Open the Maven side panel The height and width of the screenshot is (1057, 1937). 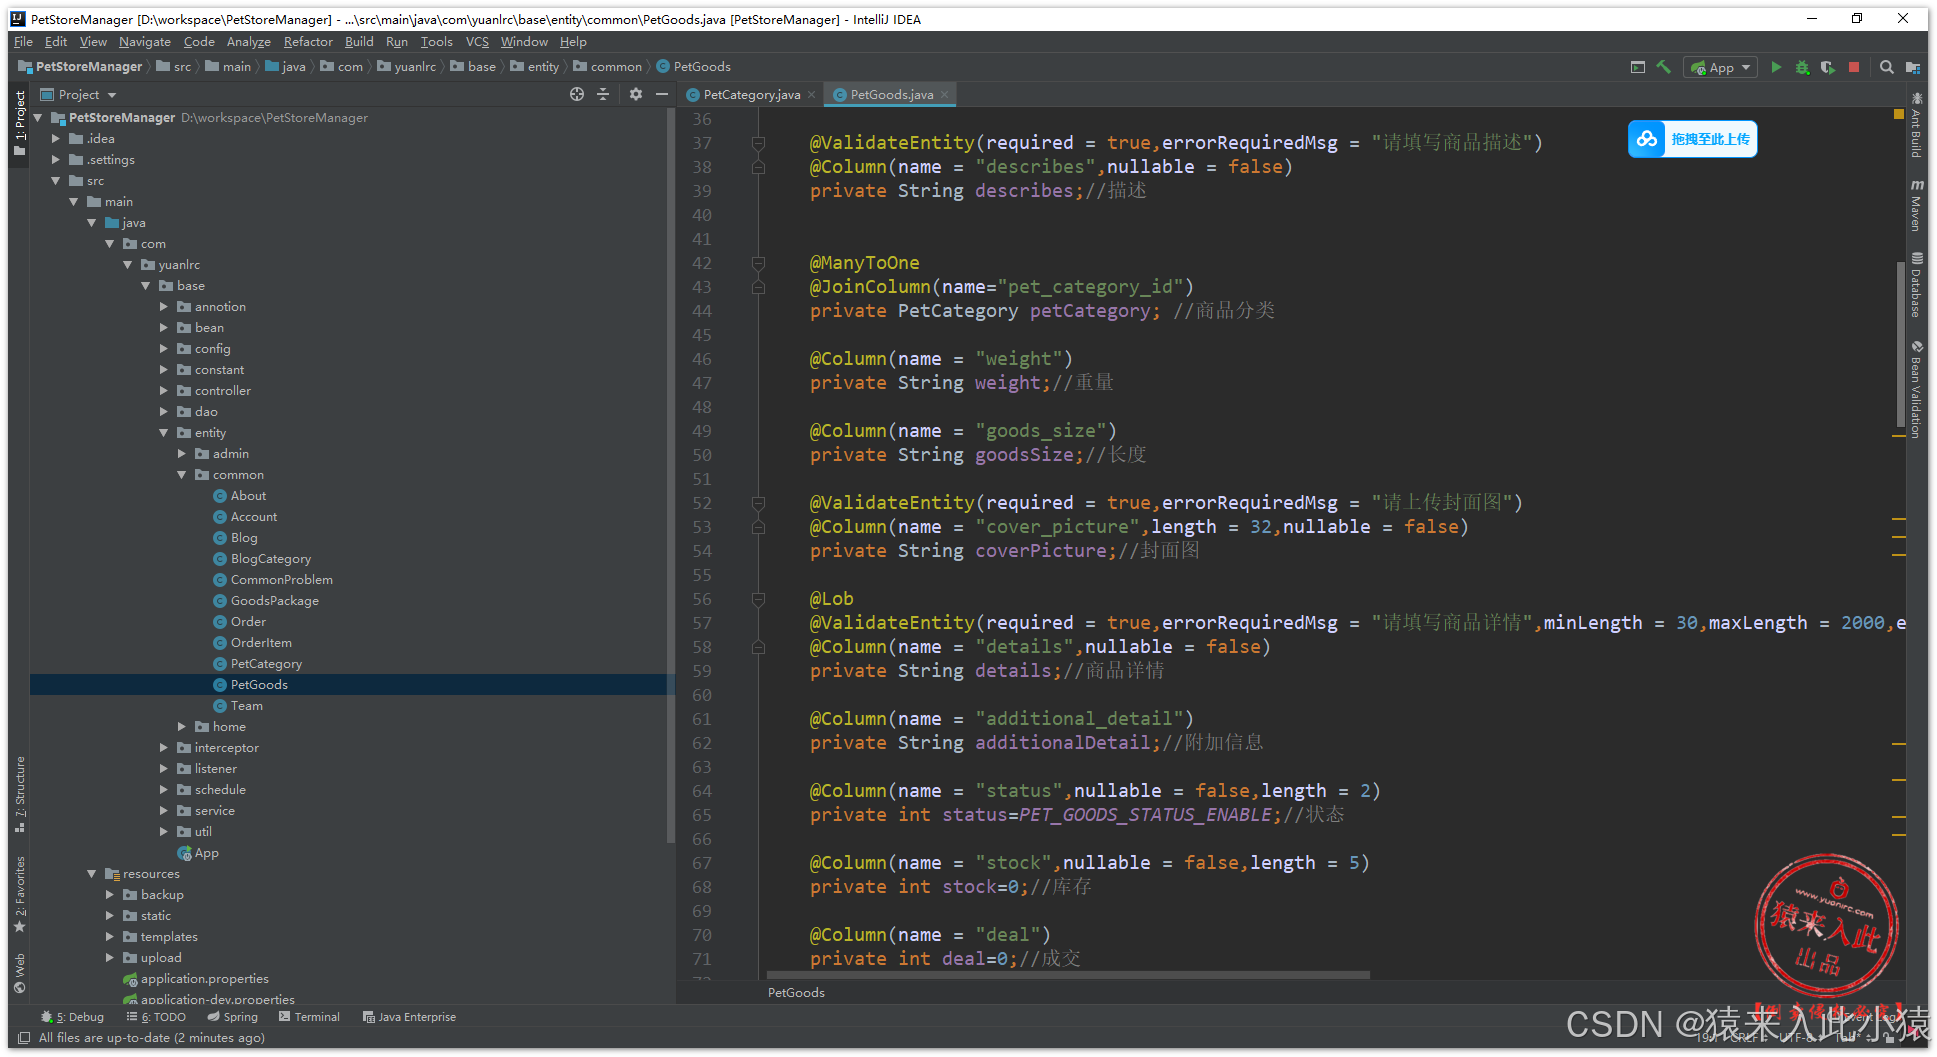click(x=1916, y=206)
